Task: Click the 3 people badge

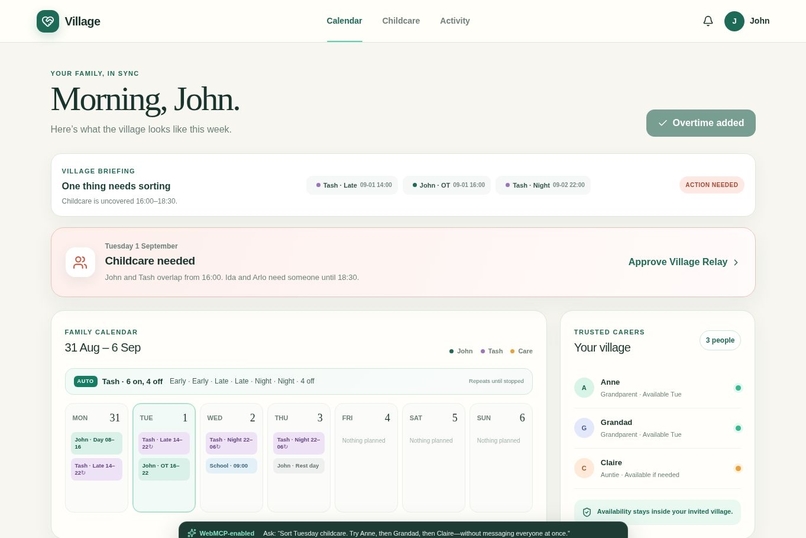Action: [x=720, y=340]
